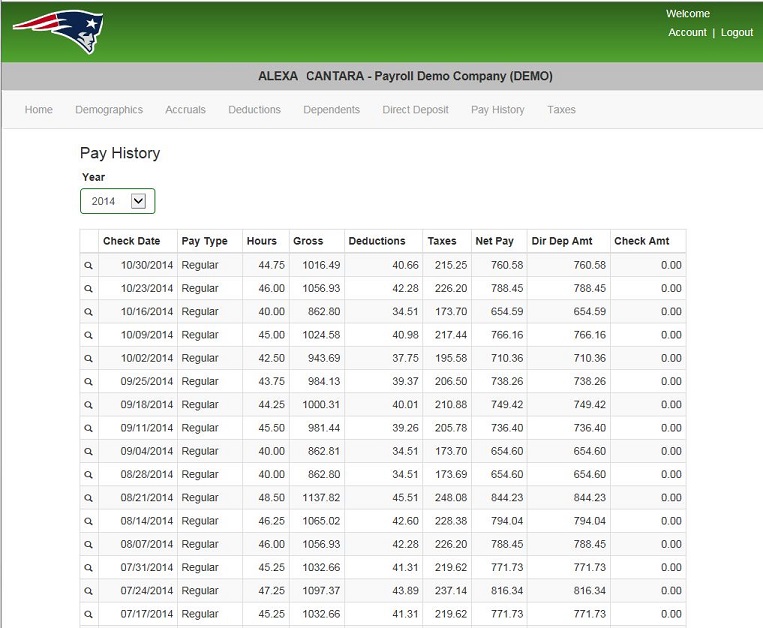
Task: View the 07/31/2014 paycheck via magnifier icon
Action: pyautogui.click(x=89, y=568)
